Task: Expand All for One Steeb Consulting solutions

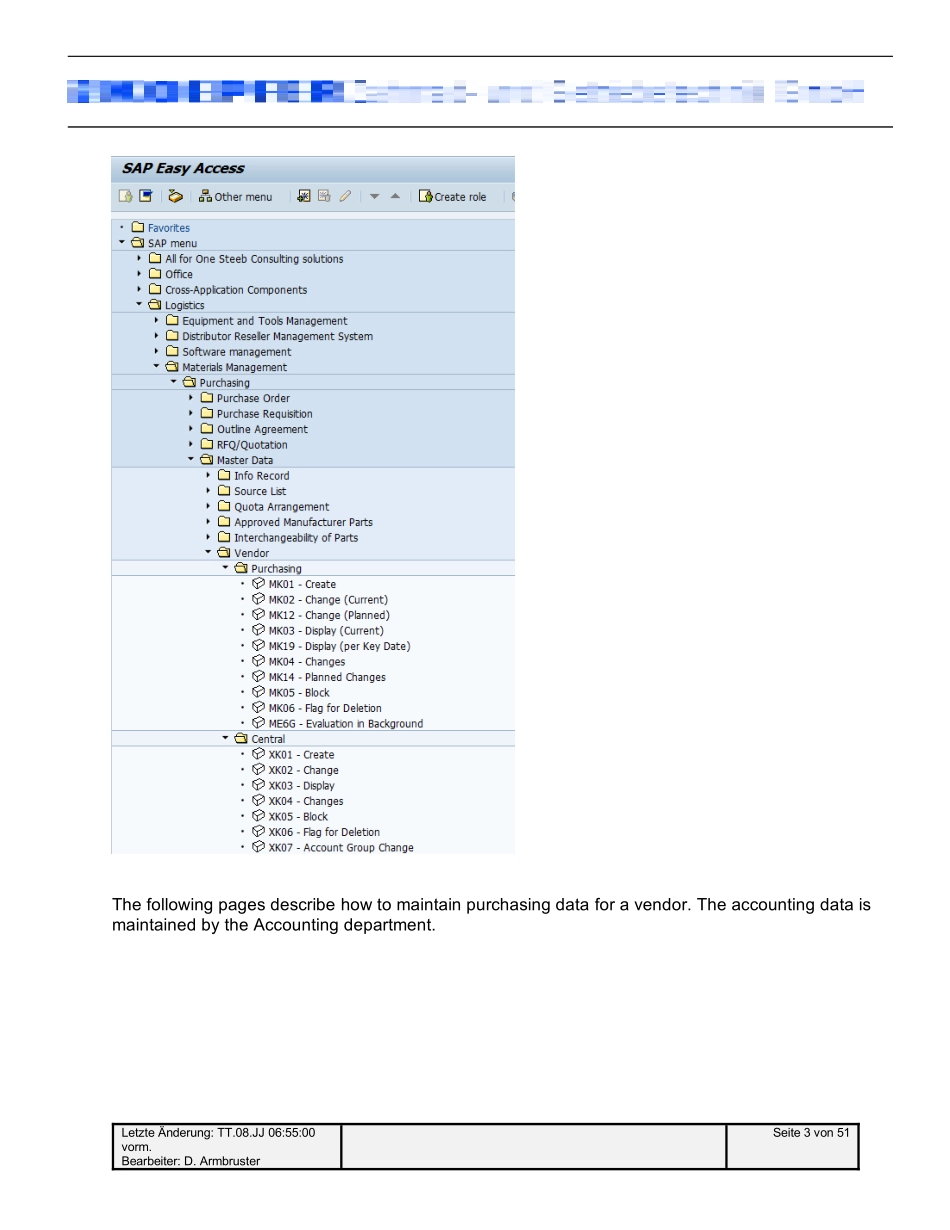Action: pyautogui.click(x=140, y=258)
